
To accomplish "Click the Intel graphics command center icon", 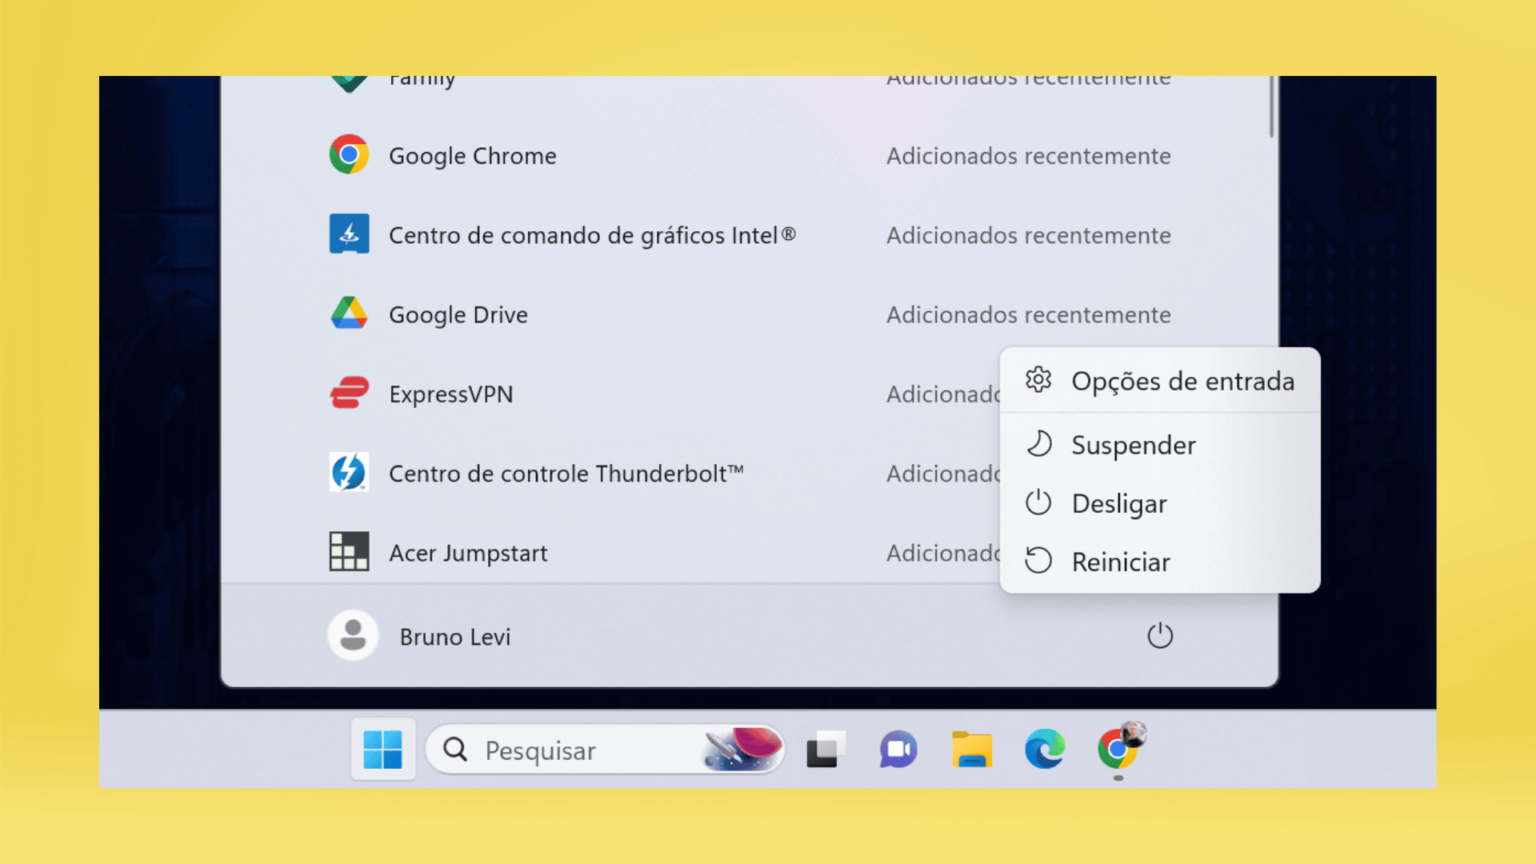I will tap(349, 234).
